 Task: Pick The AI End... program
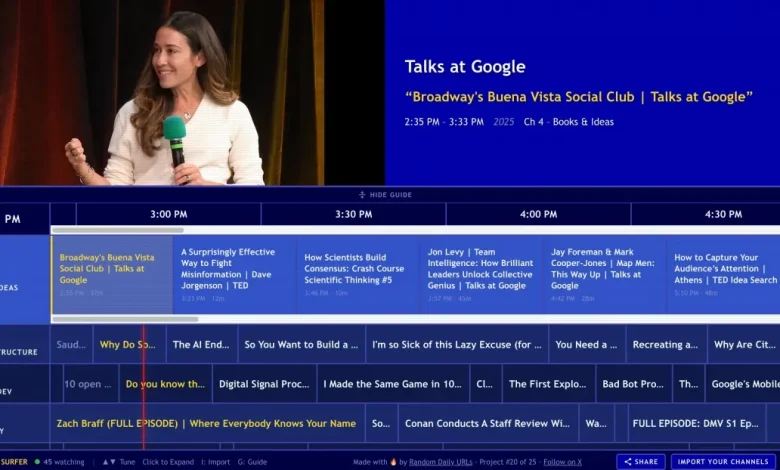(x=201, y=344)
